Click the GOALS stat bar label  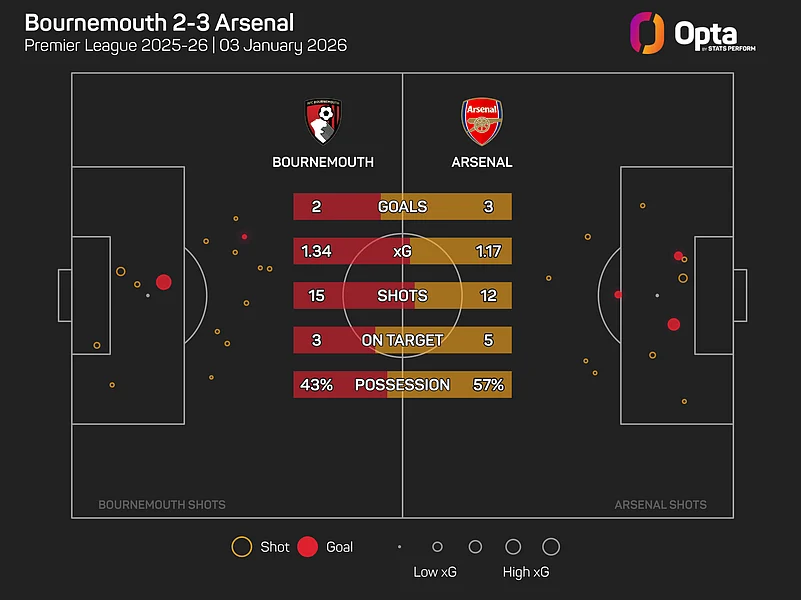[x=402, y=207]
